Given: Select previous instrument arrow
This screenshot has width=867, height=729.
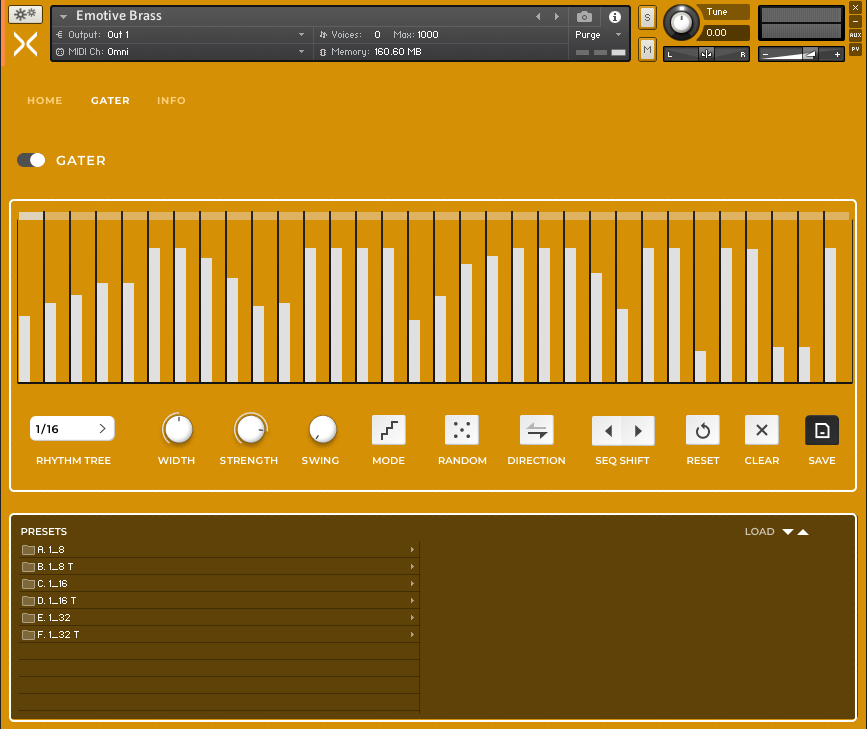Looking at the screenshot, I should tap(538, 17).
